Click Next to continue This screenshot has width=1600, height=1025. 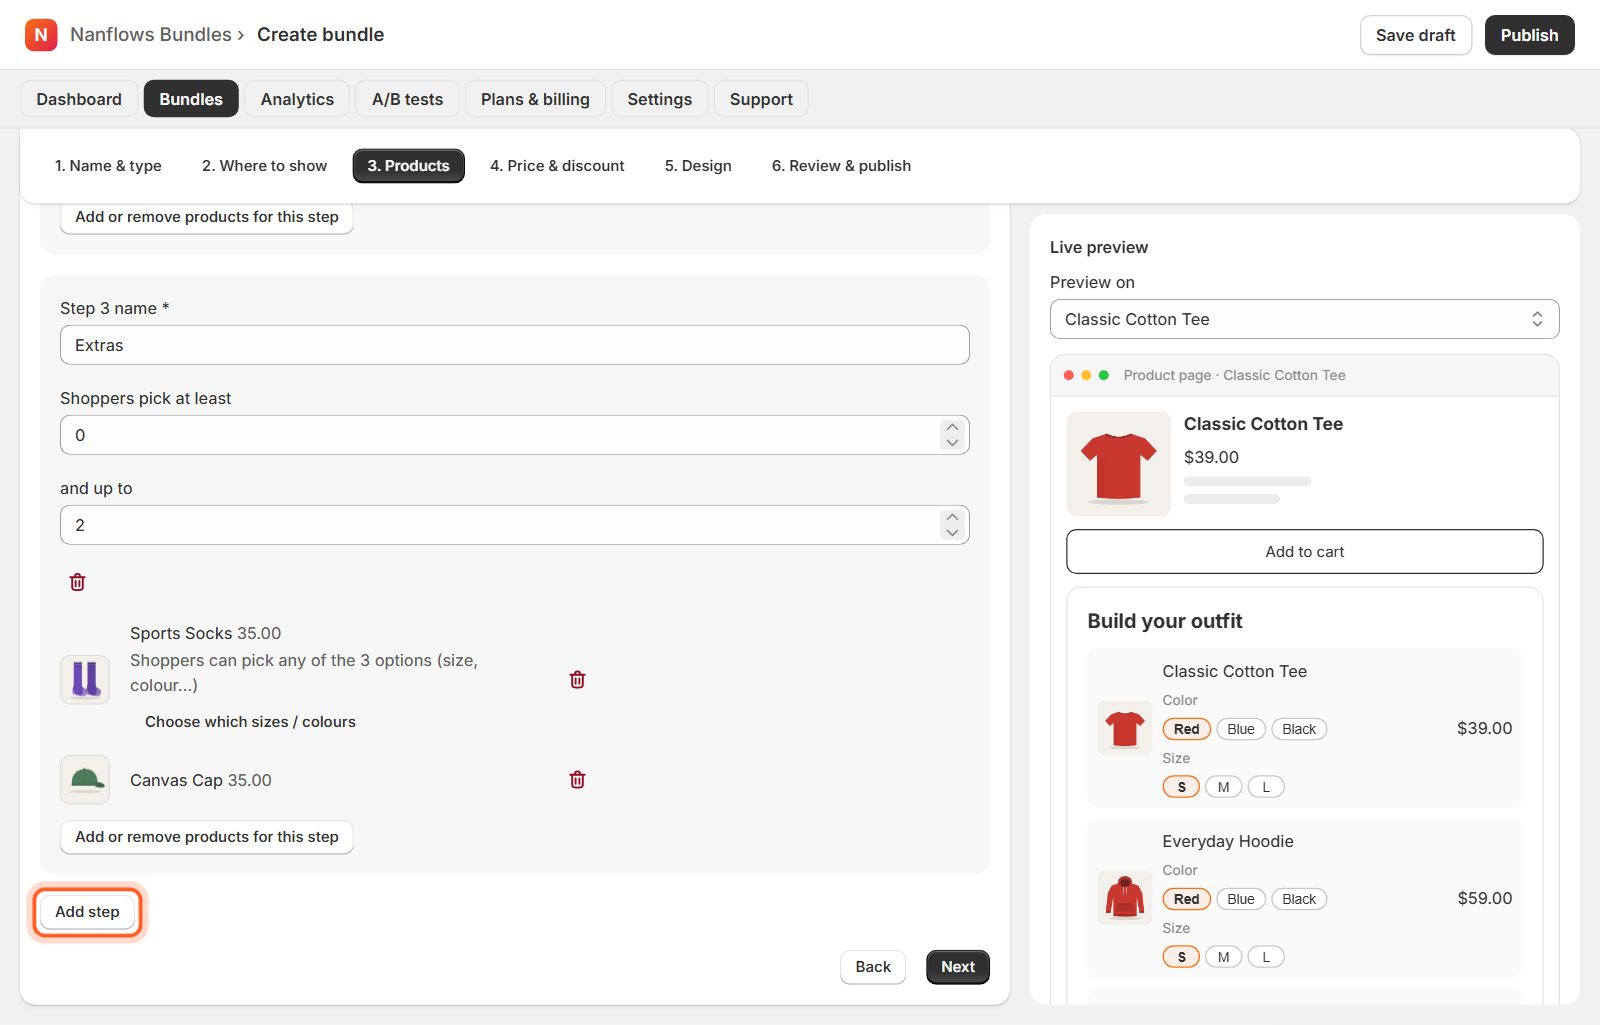[958, 967]
